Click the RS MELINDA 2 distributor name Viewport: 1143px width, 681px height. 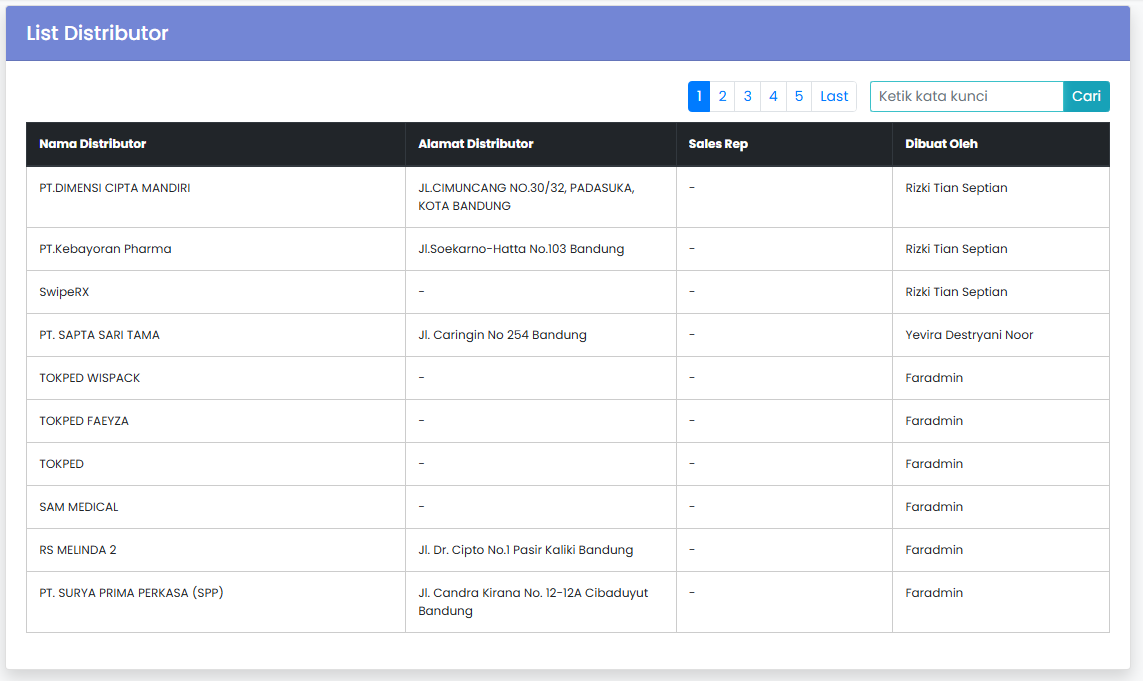tap(78, 550)
